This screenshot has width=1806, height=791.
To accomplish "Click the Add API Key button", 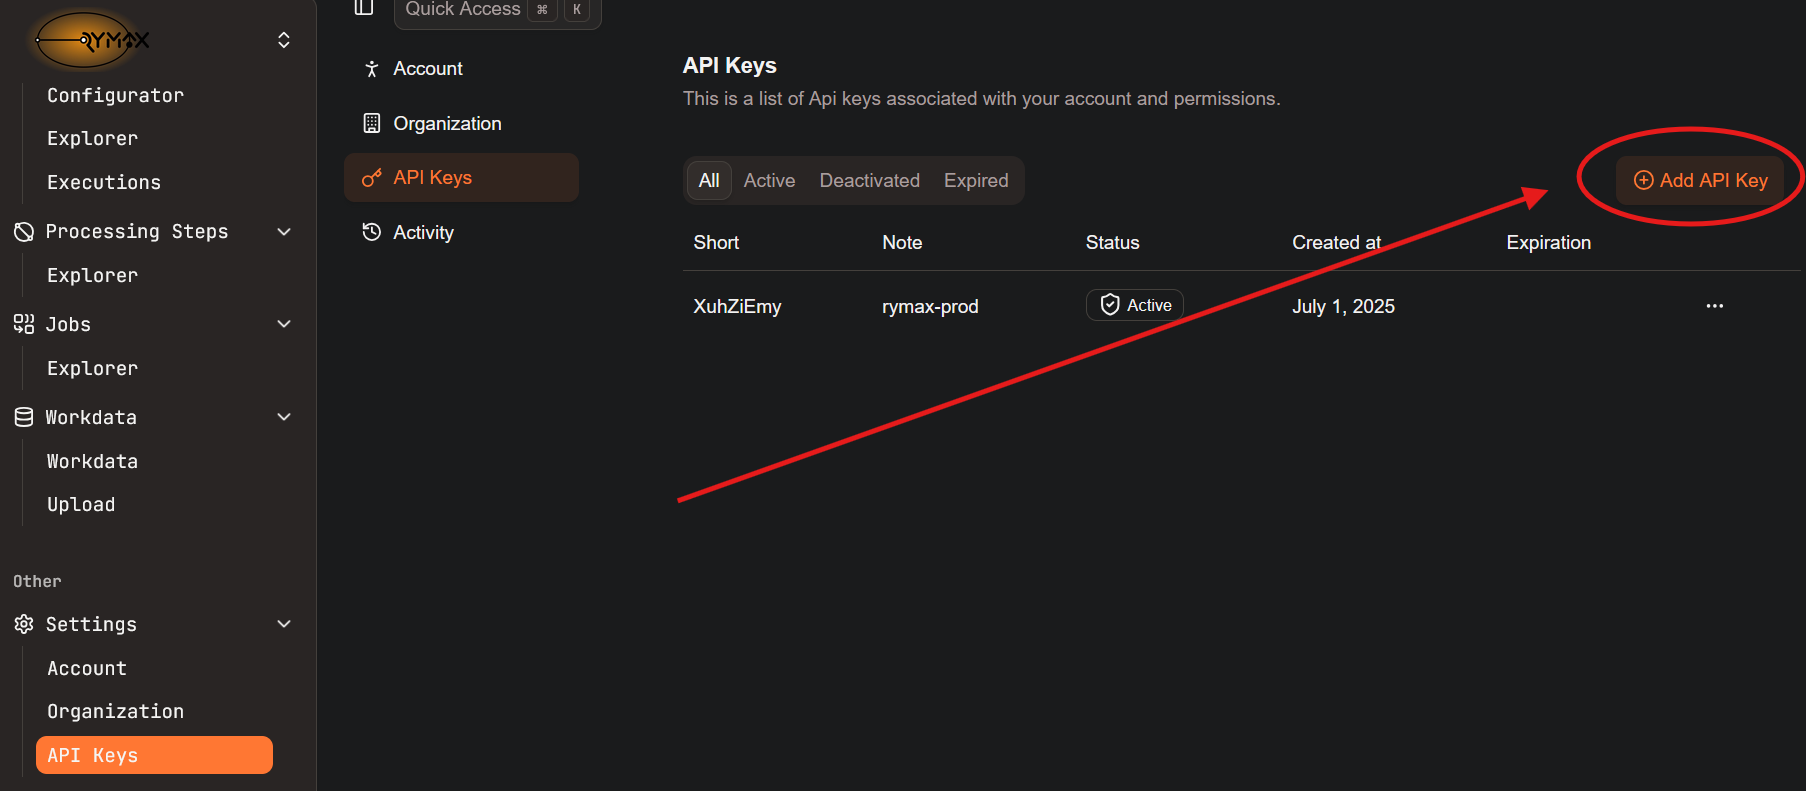I will (x=1700, y=180).
